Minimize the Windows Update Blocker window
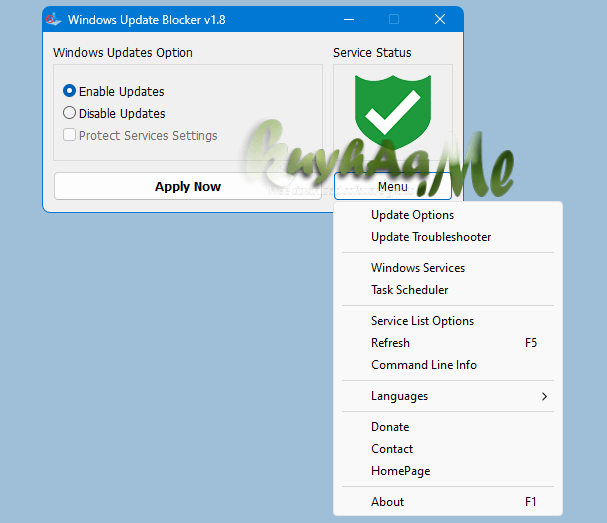This screenshot has height=523, width=607. pos(349,19)
